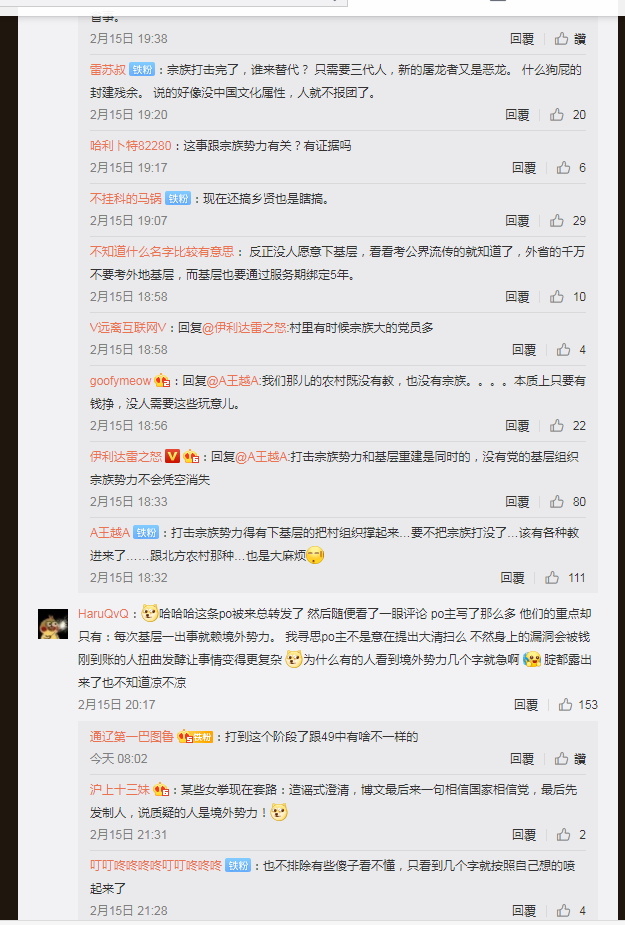
Task: Like A王越A's comment with 111 likes
Action: tap(552, 578)
